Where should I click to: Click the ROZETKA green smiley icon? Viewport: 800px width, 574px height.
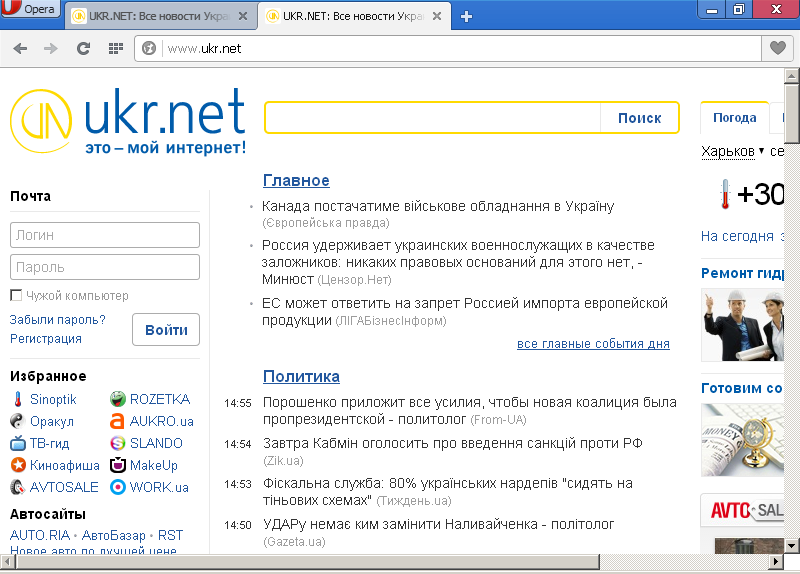(118, 399)
